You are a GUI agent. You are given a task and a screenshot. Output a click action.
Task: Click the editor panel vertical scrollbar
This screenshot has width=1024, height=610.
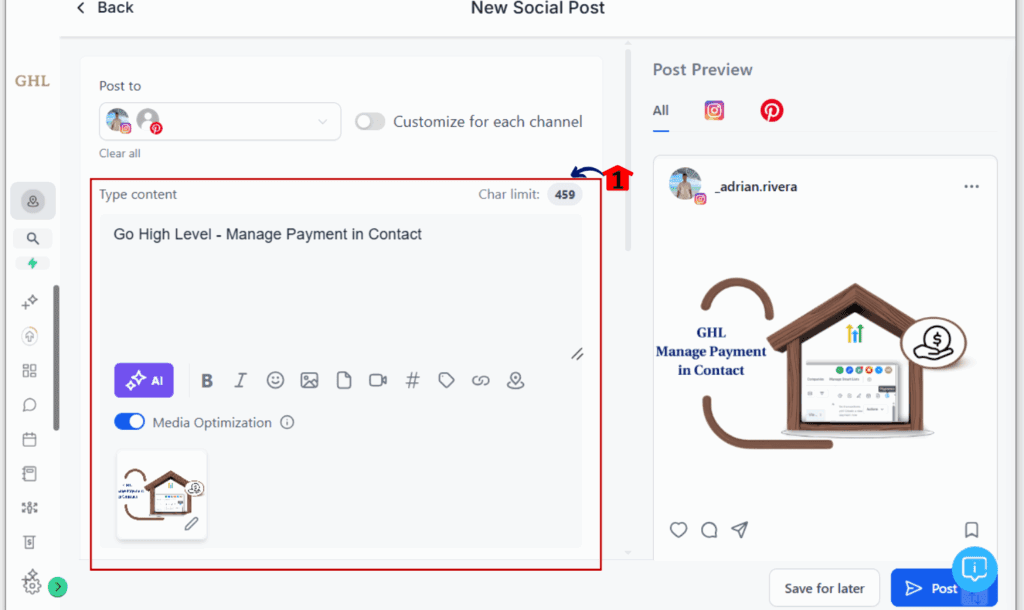pyautogui.click(x=628, y=148)
